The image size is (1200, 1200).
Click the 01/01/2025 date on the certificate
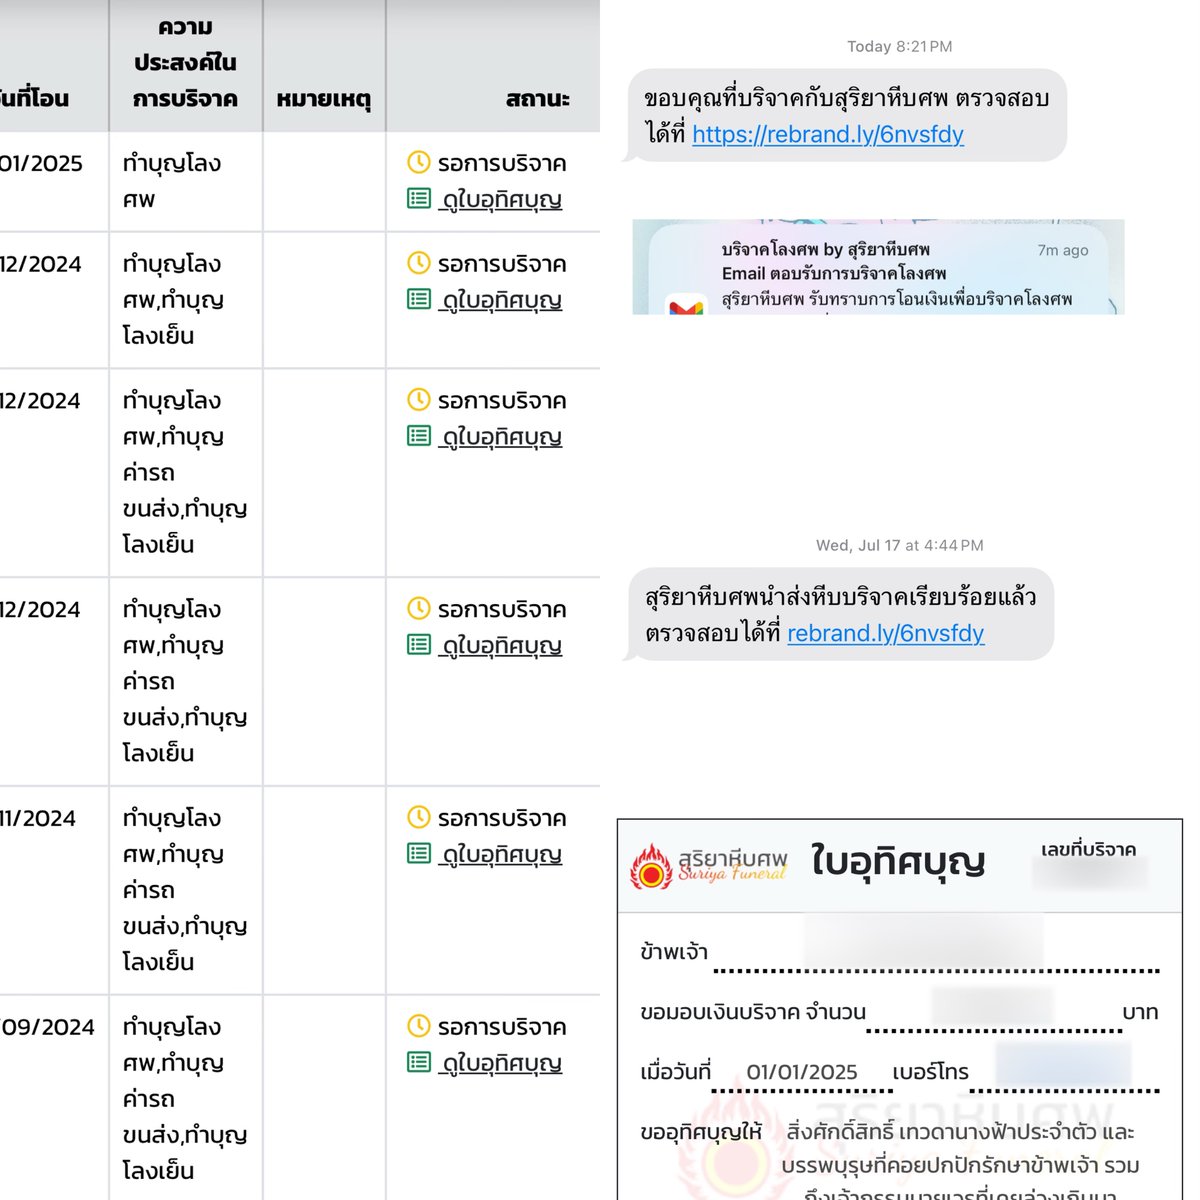[802, 1072]
